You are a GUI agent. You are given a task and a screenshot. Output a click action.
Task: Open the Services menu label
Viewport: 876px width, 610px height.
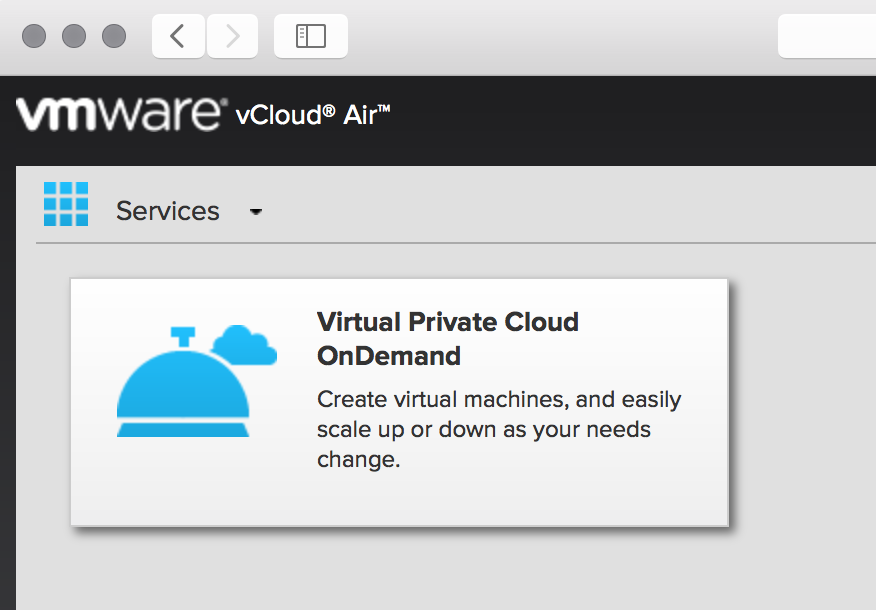[167, 211]
